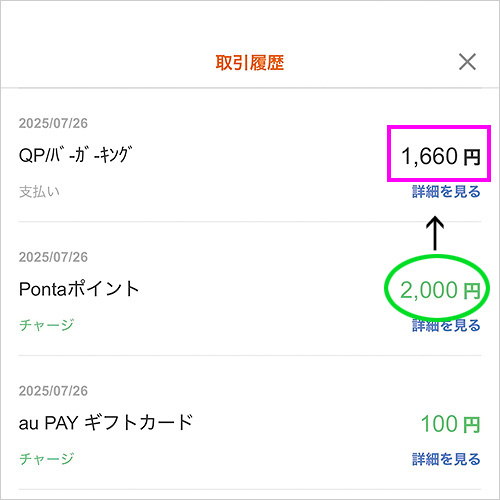Open 詳細を見る for the Pontaポイント charge
The width and height of the screenshot is (500, 500).
[x=446, y=325]
